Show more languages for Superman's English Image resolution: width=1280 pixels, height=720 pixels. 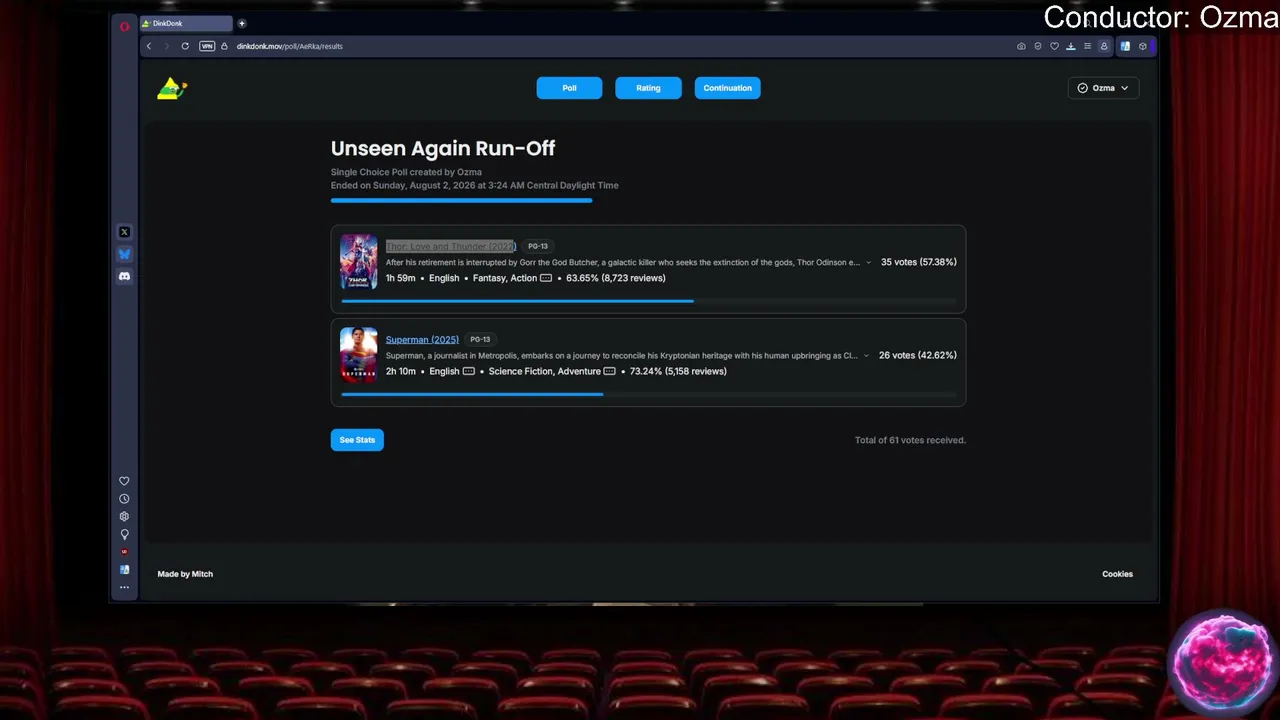(468, 371)
